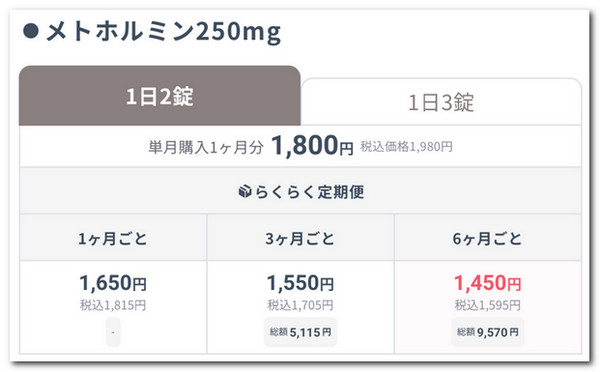Click the dash badge under 1ヶ月ごと
The image size is (600, 372).
113,332
